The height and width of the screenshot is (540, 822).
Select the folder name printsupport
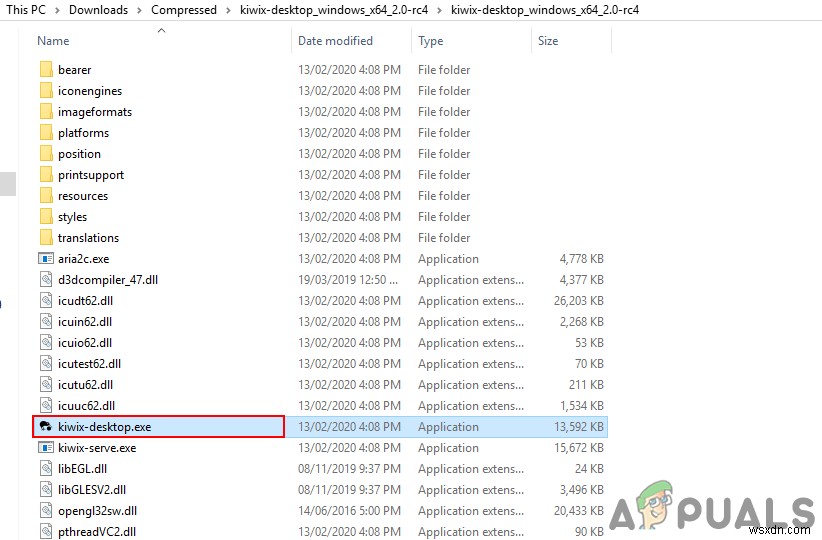(x=91, y=175)
